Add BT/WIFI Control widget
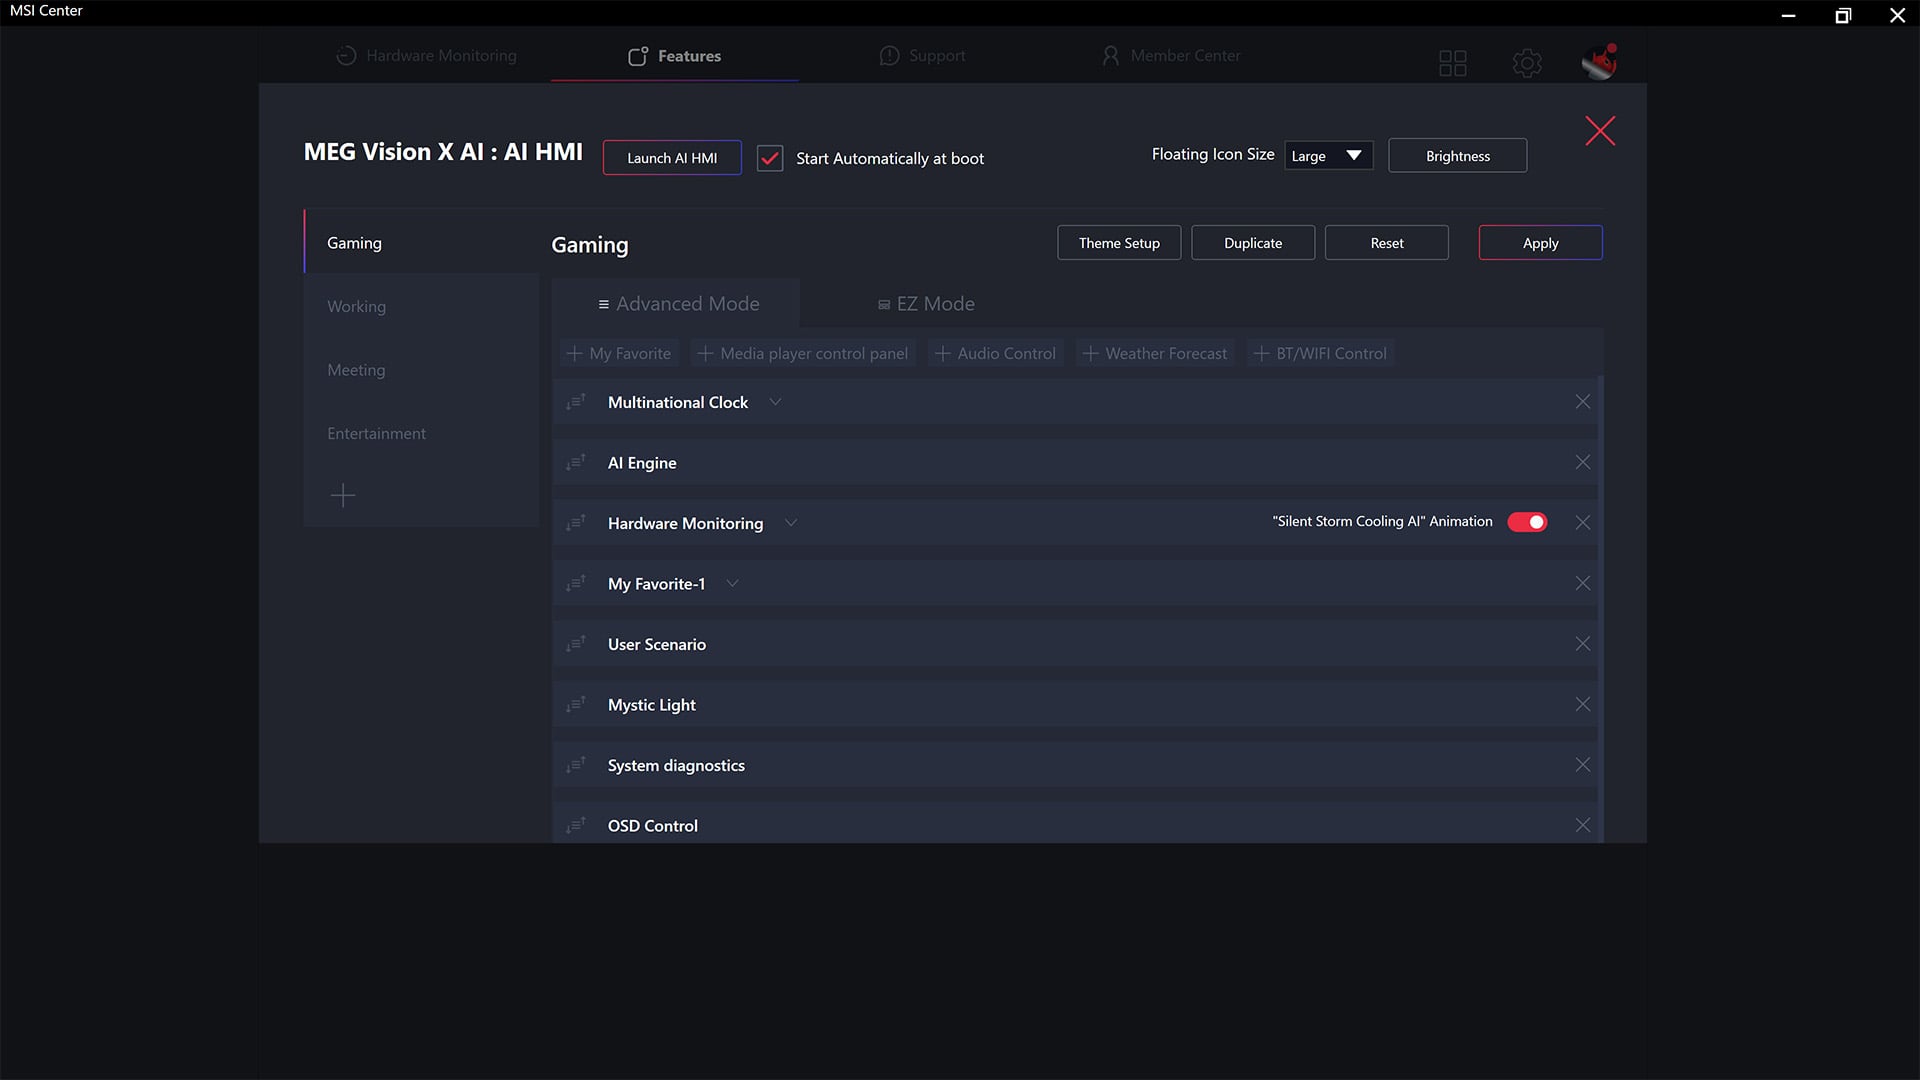 [1320, 353]
